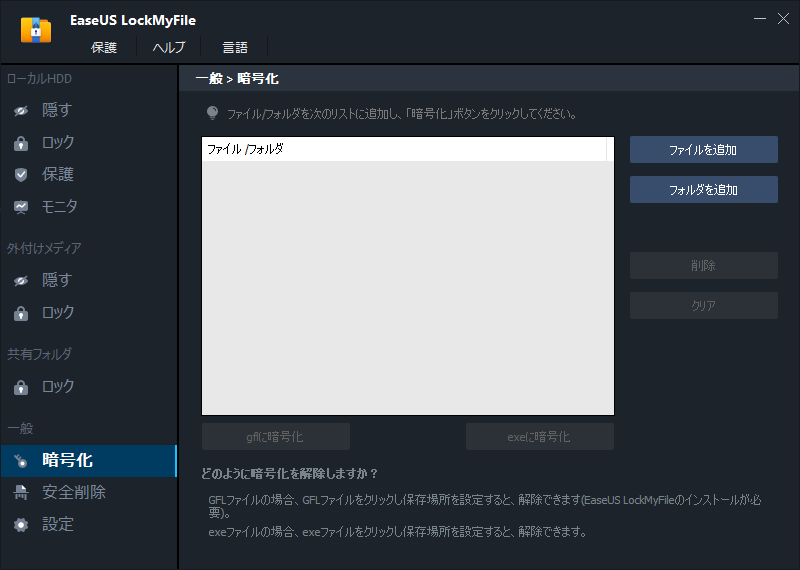Image resolution: width=800 pixels, height=570 pixels.
Task: Open 安全削除 in the sidebar
Action: coord(89,492)
